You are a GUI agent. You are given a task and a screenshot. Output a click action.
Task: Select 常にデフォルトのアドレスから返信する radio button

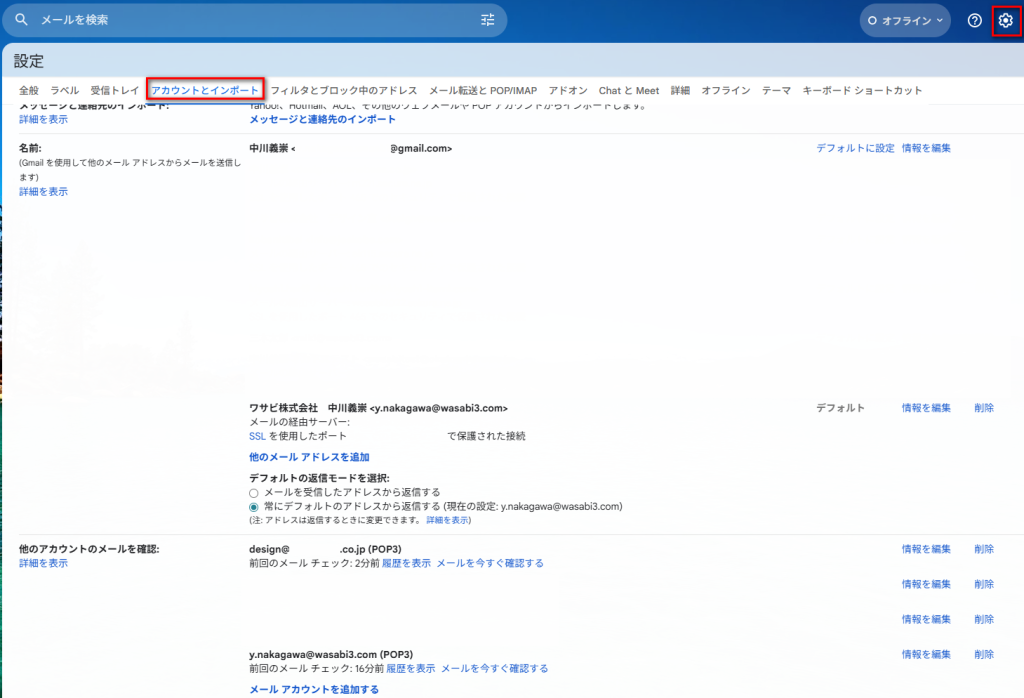coord(254,507)
